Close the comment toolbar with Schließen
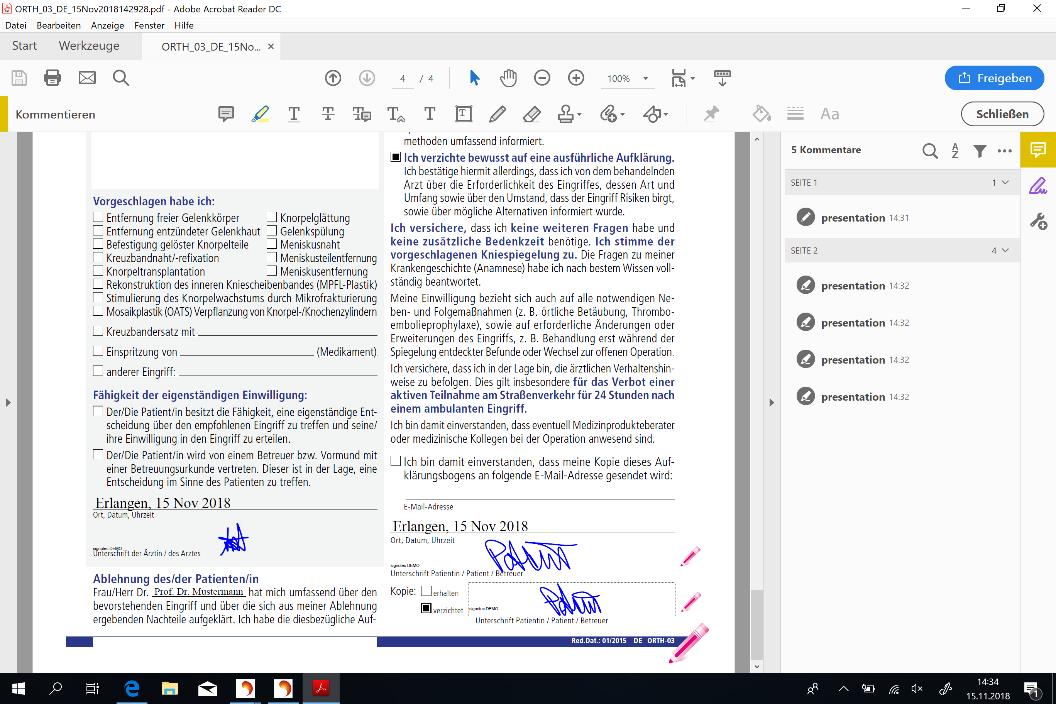The height and width of the screenshot is (704, 1056). (x=1002, y=114)
